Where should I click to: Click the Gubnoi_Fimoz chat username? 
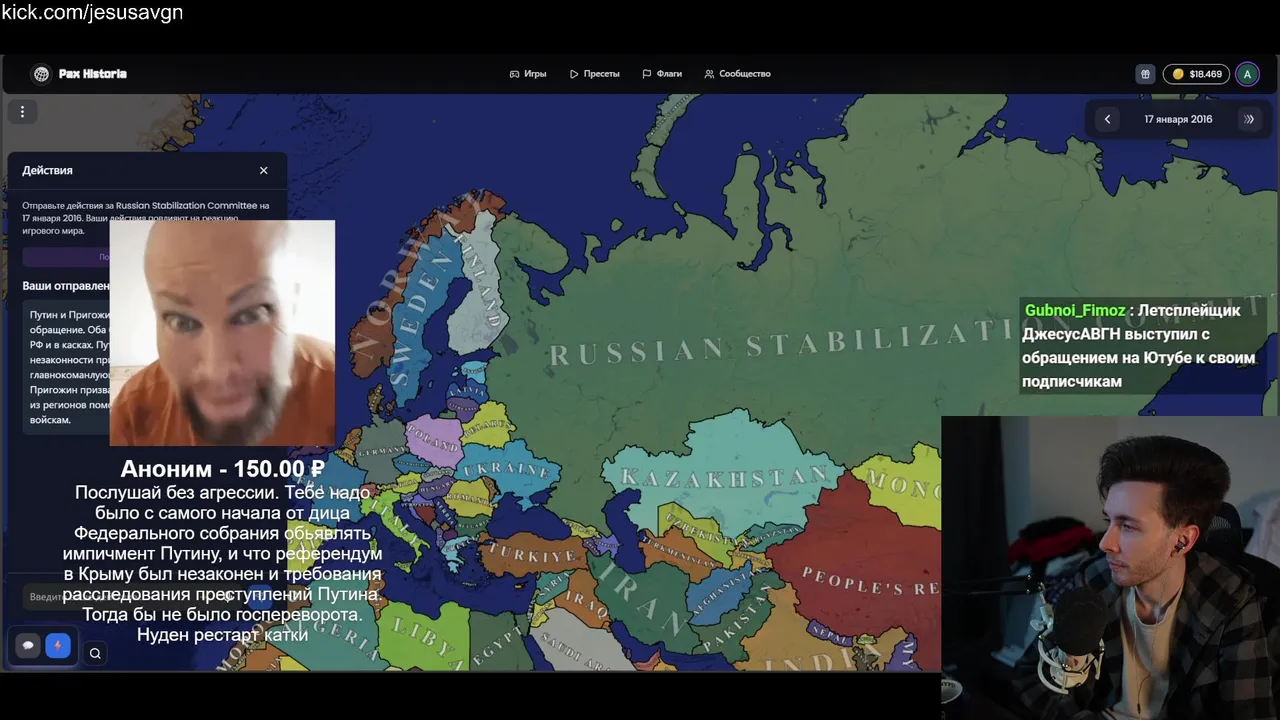click(x=1075, y=310)
